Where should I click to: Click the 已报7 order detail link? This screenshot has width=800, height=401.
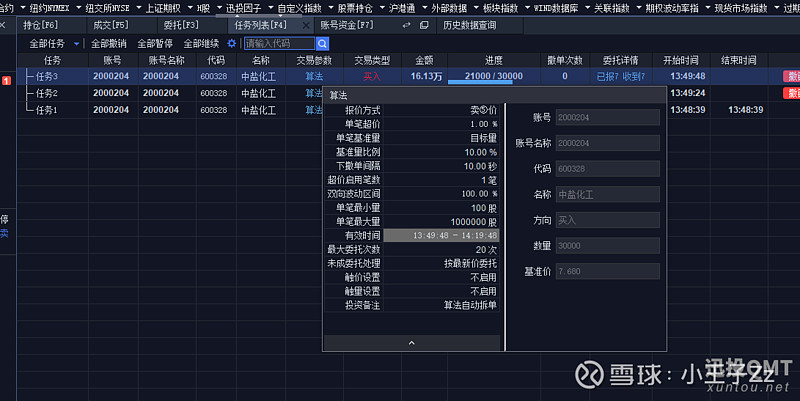click(607, 77)
